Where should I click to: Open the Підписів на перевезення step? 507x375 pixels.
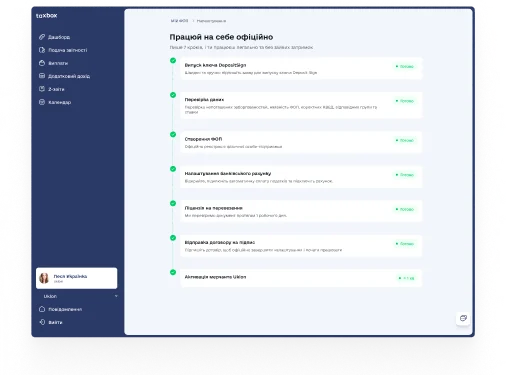301,211
